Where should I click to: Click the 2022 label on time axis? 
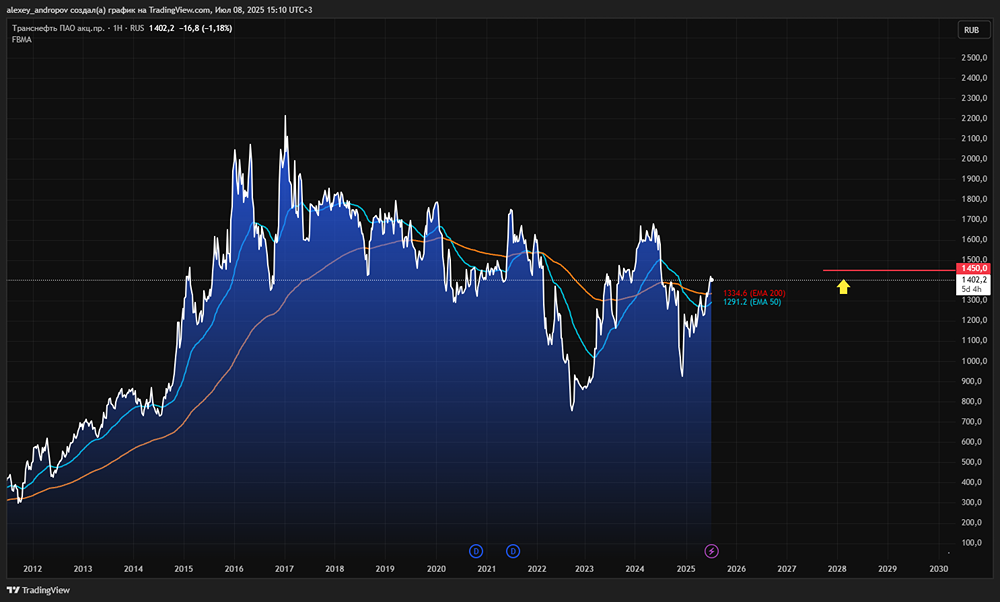point(537,569)
